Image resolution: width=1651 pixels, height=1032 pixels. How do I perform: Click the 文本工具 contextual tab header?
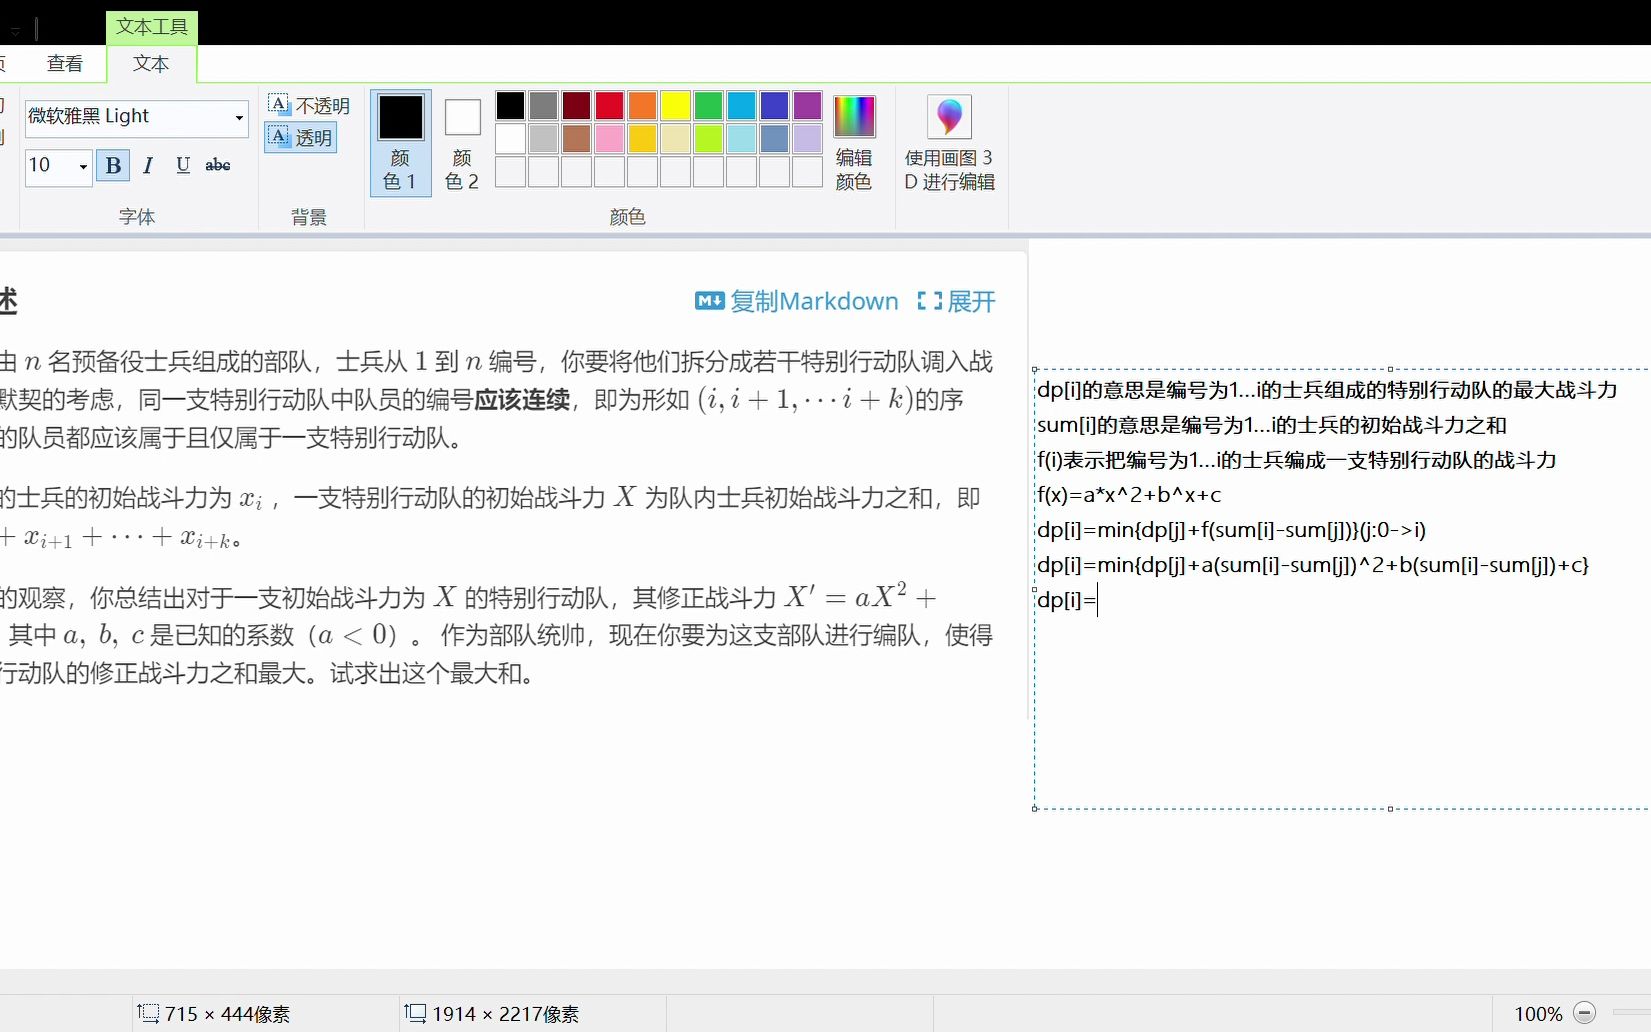[x=151, y=27]
